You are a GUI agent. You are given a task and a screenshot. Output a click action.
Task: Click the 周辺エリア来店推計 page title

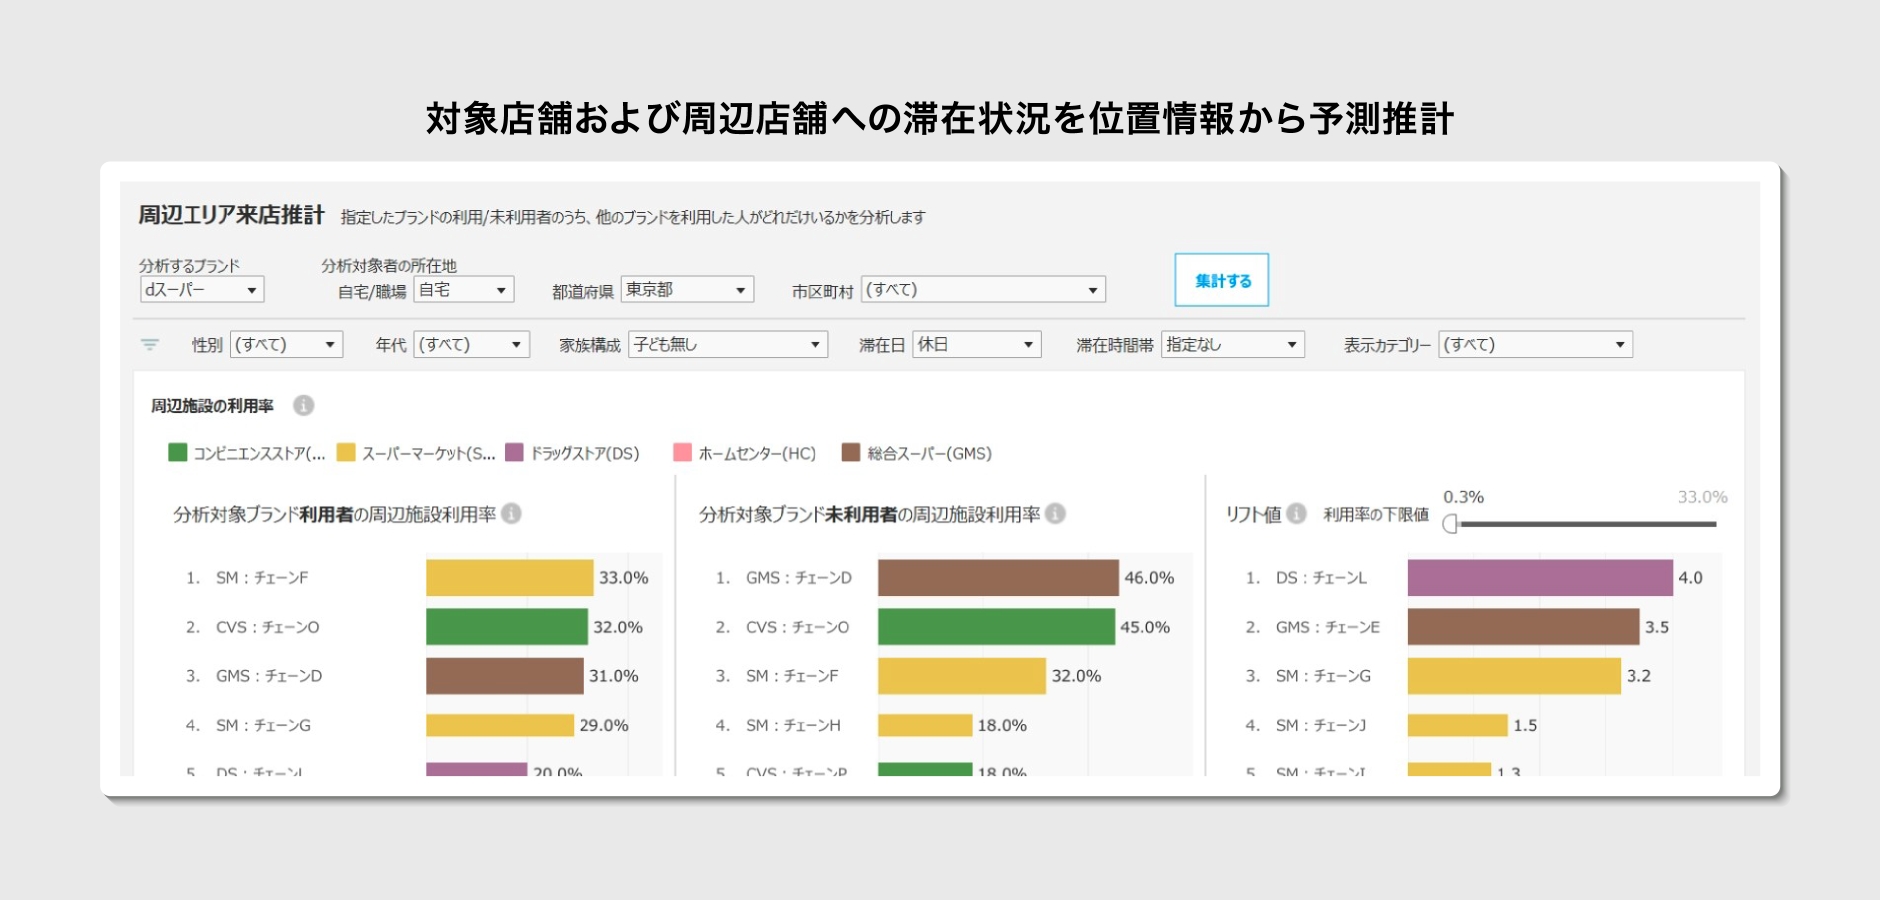[231, 215]
